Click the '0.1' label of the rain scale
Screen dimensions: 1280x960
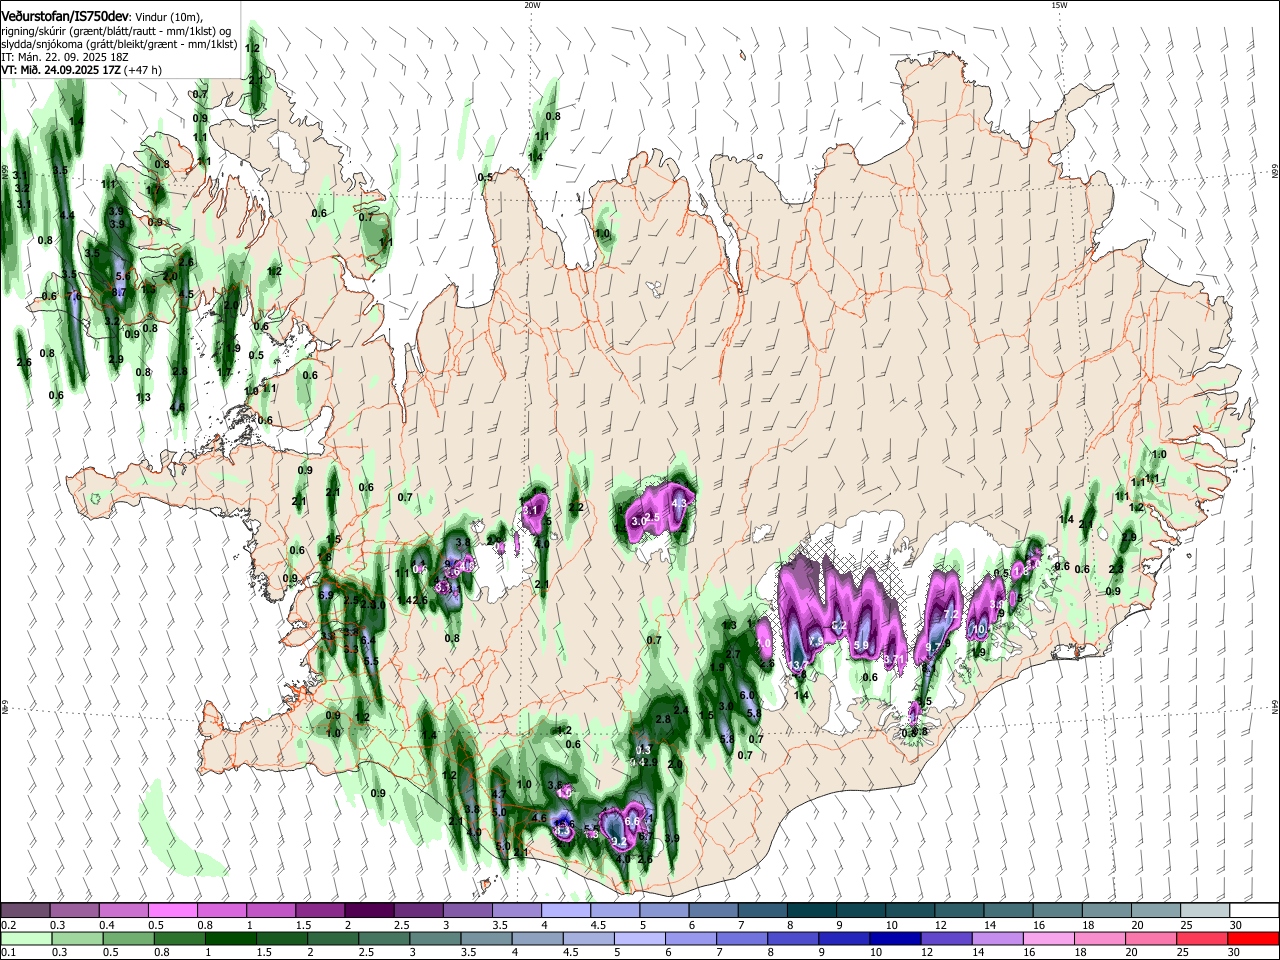(x=8, y=953)
